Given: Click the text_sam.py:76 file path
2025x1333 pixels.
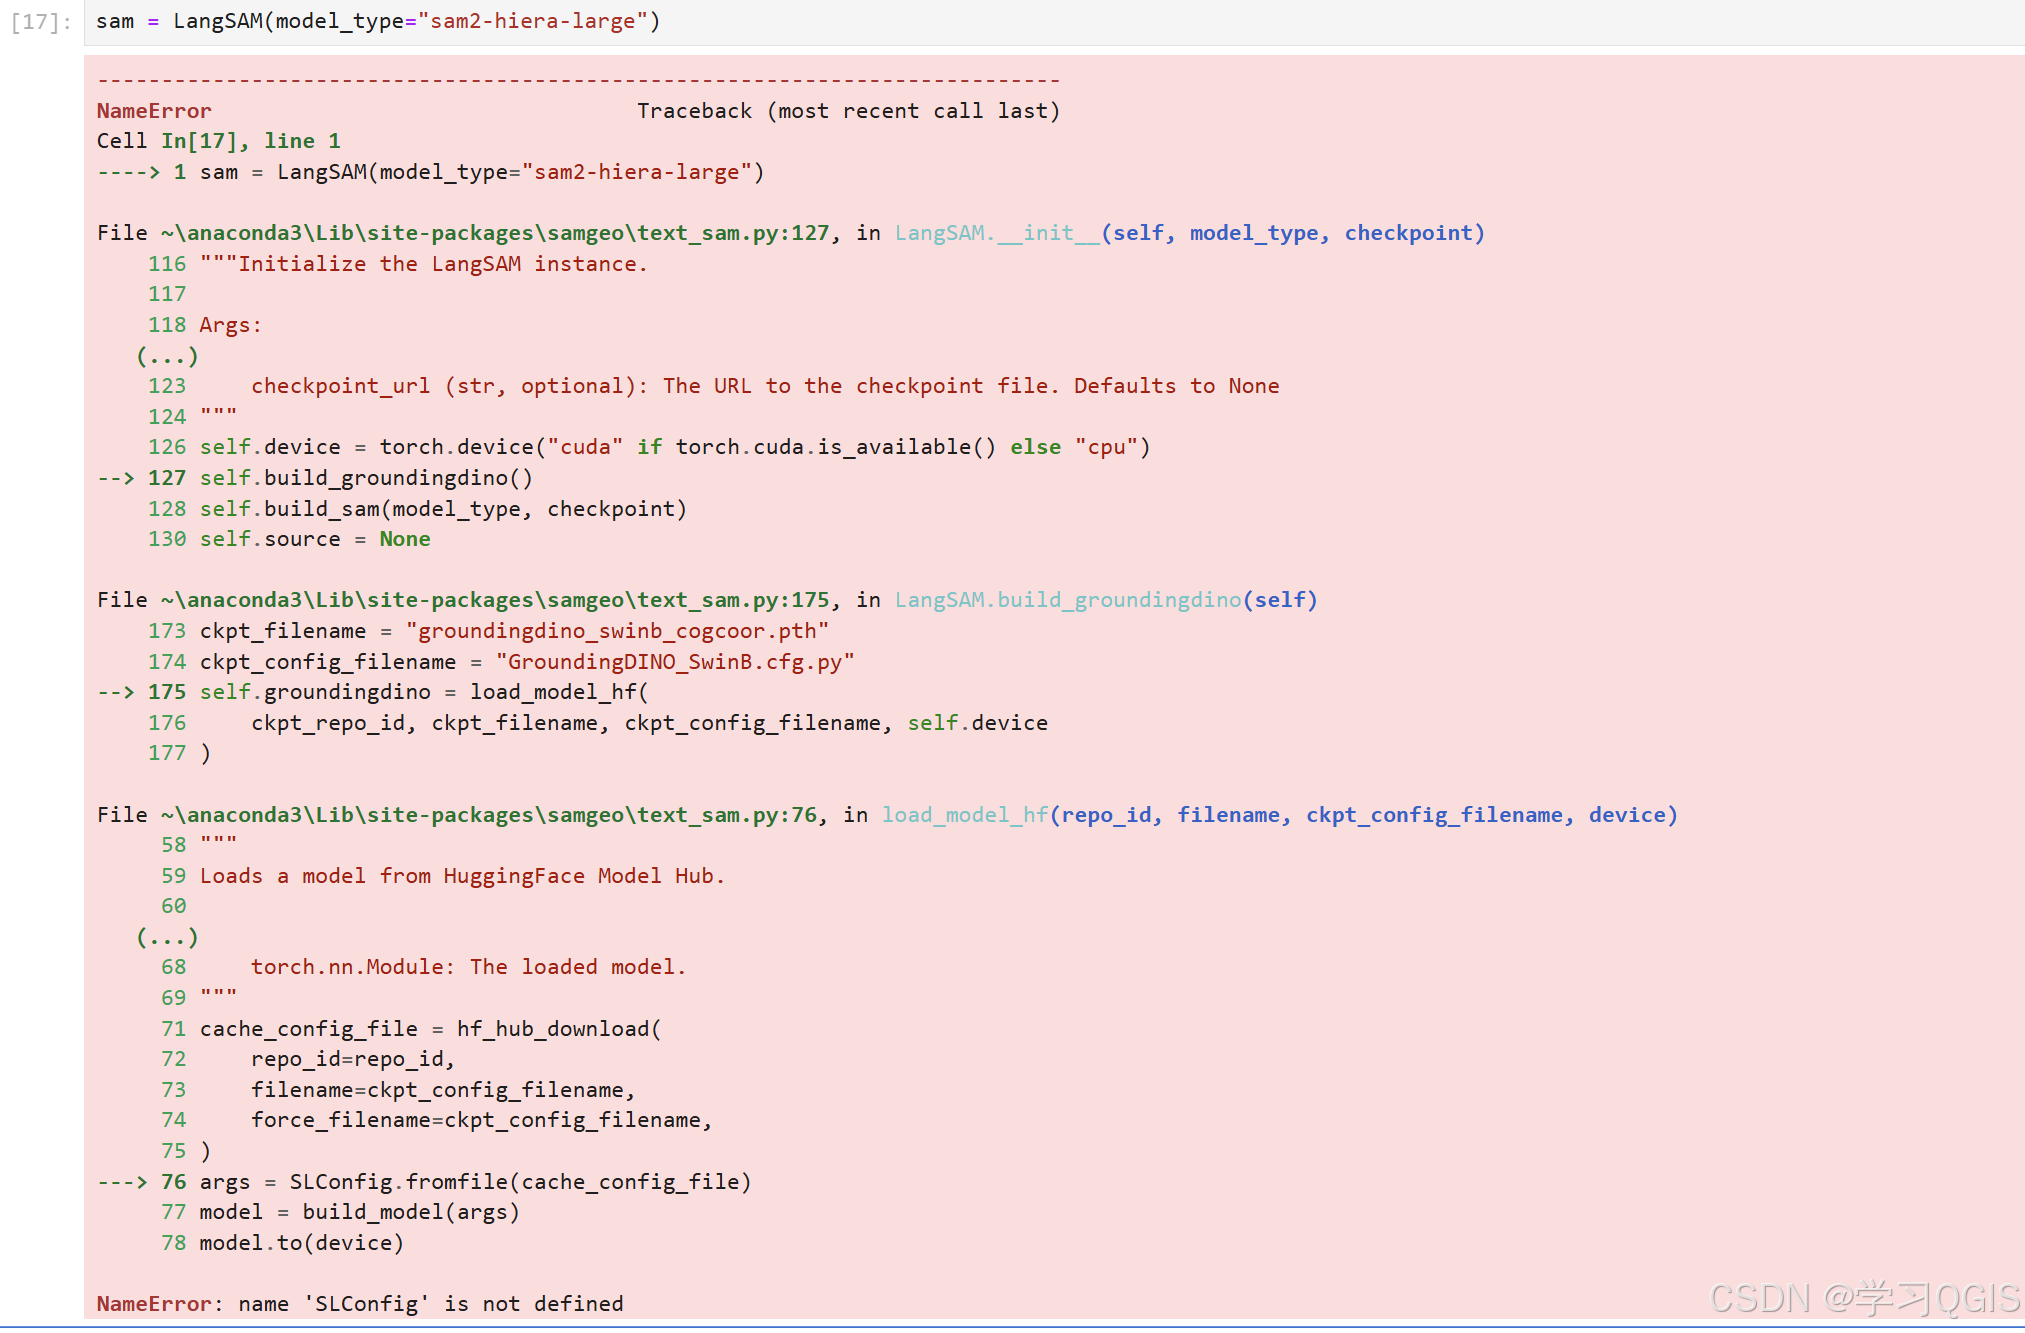Looking at the screenshot, I should pyautogui.click(x=489, y=815).
